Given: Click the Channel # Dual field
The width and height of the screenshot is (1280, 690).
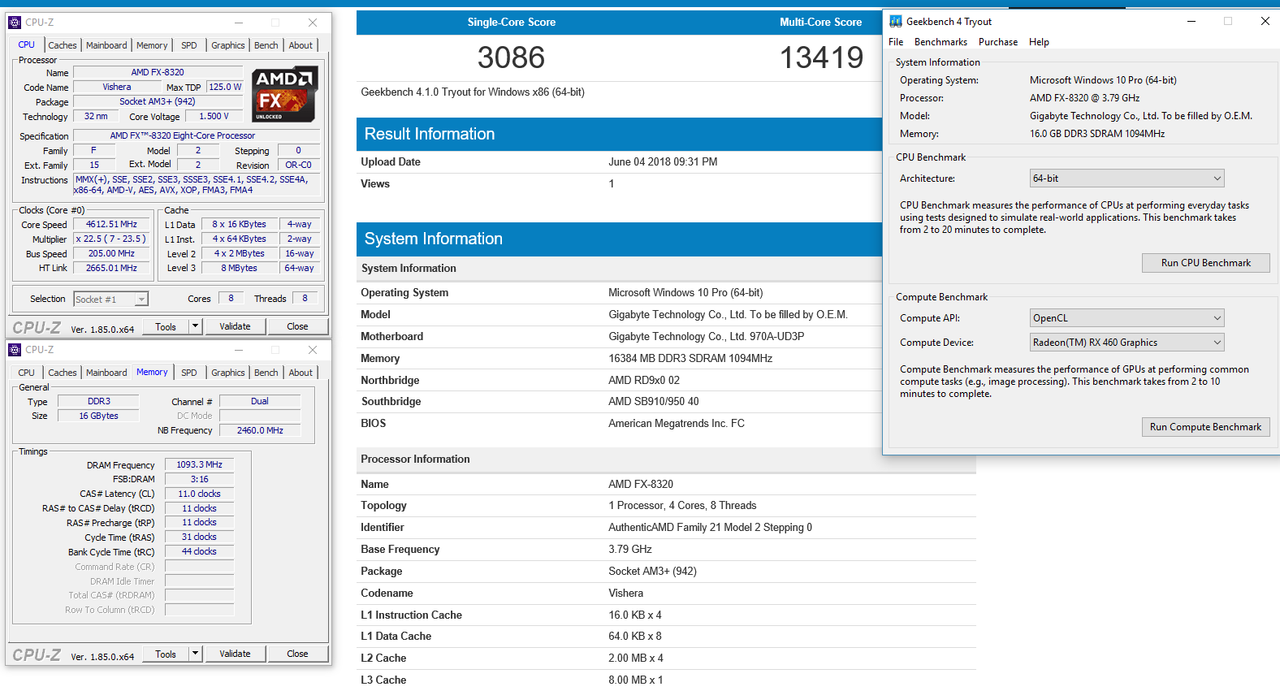Looking at the screenshot, I should click(260, 401).
